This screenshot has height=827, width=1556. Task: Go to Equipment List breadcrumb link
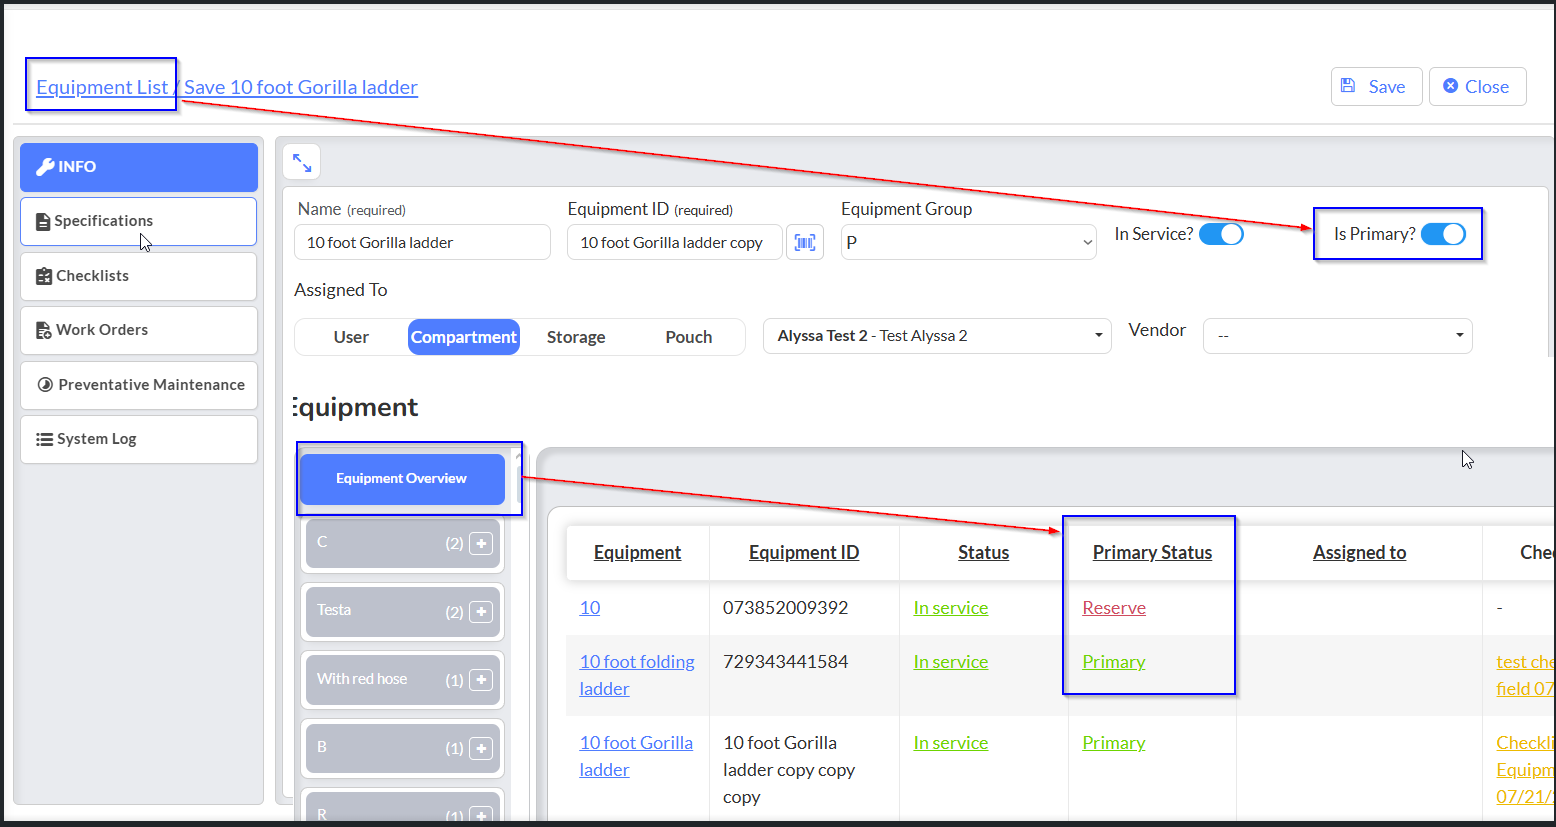pyautogui.click(x=102, y=87)
